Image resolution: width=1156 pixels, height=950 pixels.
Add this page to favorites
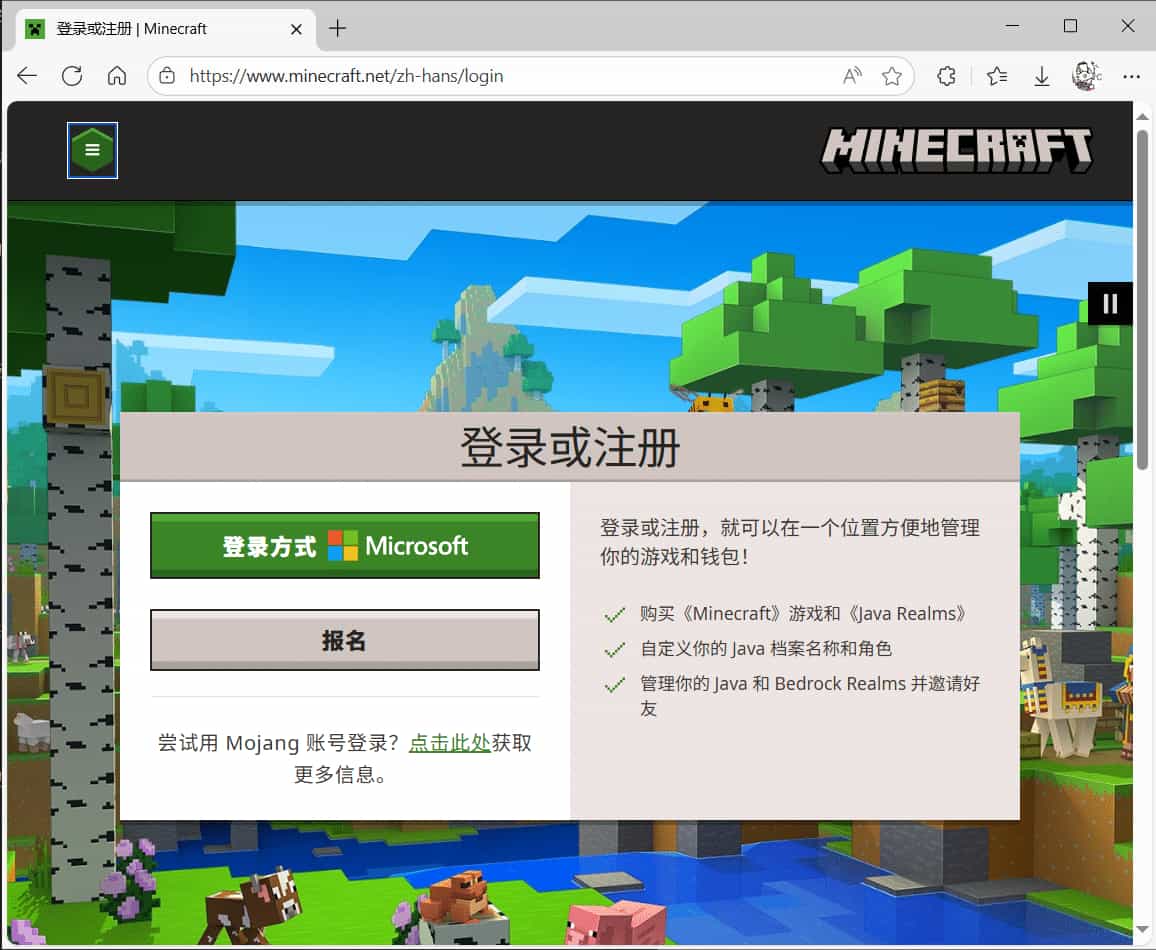891,76
